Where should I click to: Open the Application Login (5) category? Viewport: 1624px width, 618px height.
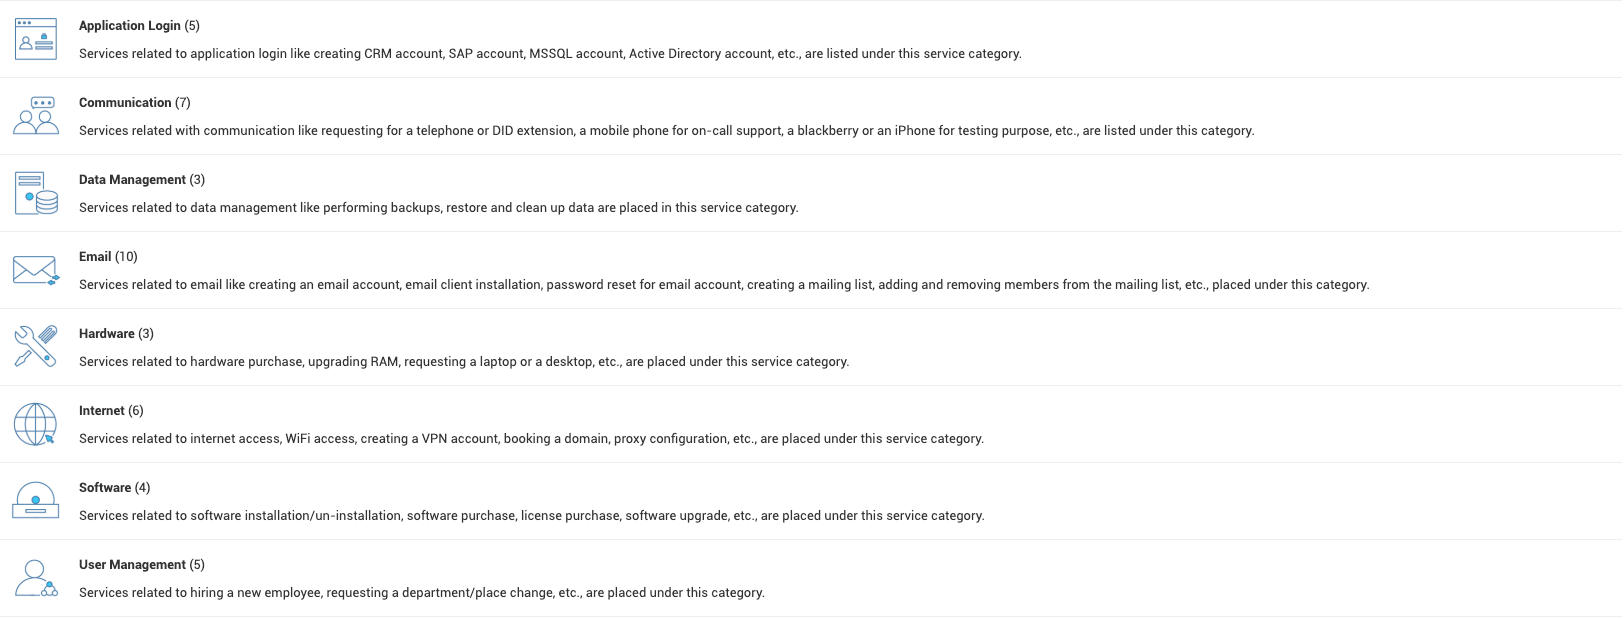point(139,26)
